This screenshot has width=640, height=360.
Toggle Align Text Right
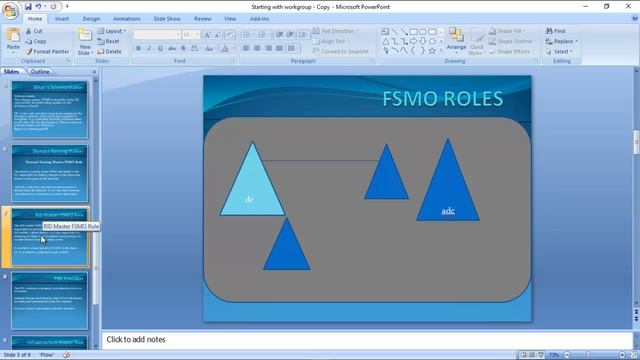pos(268,49)
